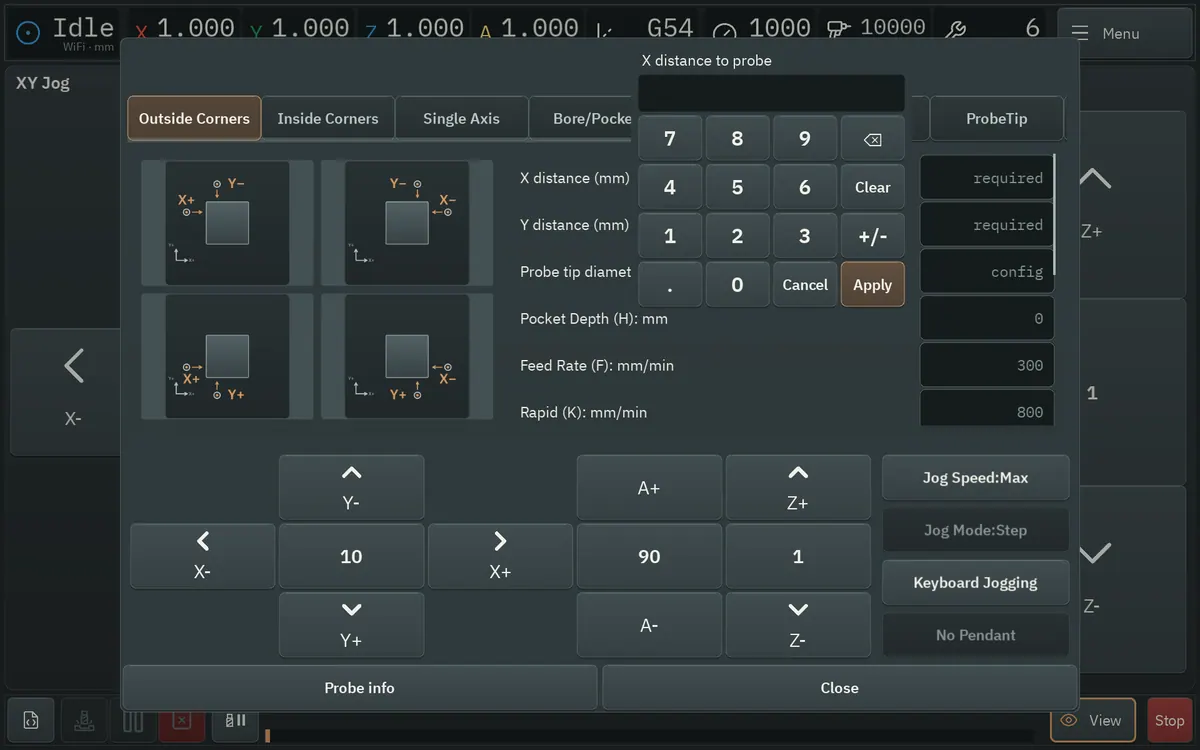Tap the 7 key on the keypad

coord(670,139)
